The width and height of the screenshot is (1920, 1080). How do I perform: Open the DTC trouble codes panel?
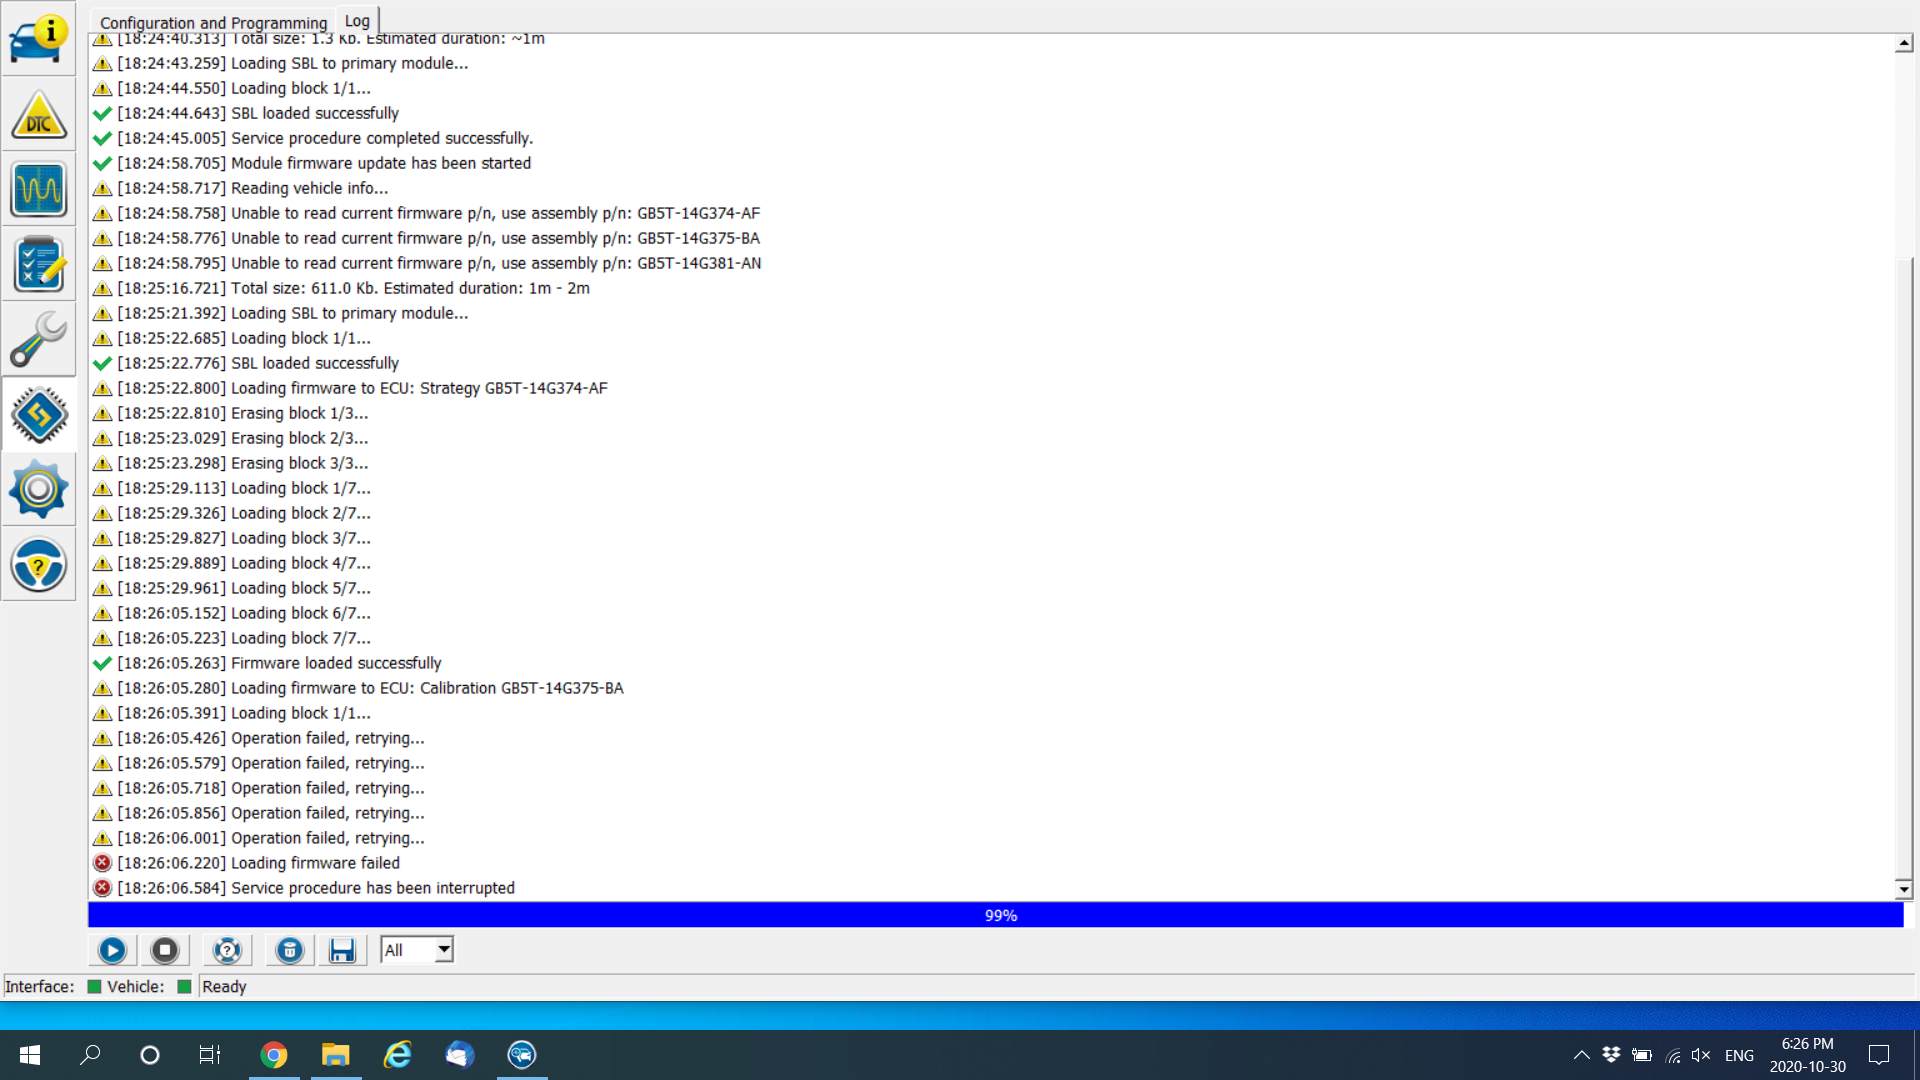38,113
